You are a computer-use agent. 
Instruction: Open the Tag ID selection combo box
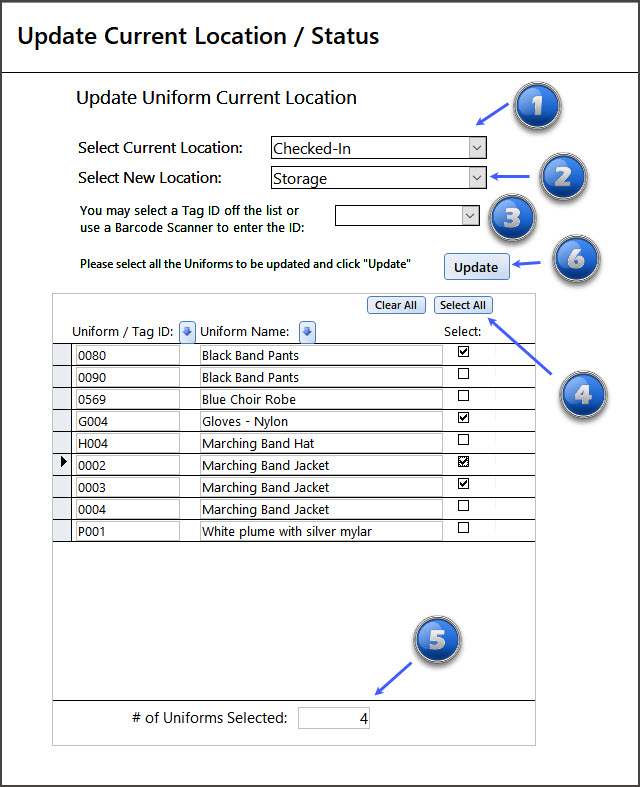[470, 215]
